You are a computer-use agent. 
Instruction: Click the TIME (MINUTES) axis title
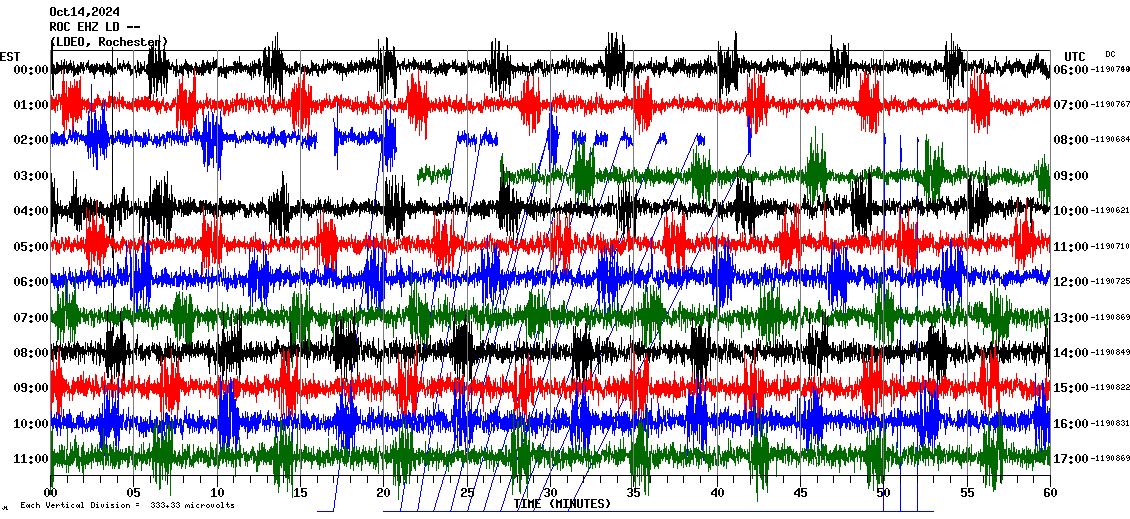(561, 504)
